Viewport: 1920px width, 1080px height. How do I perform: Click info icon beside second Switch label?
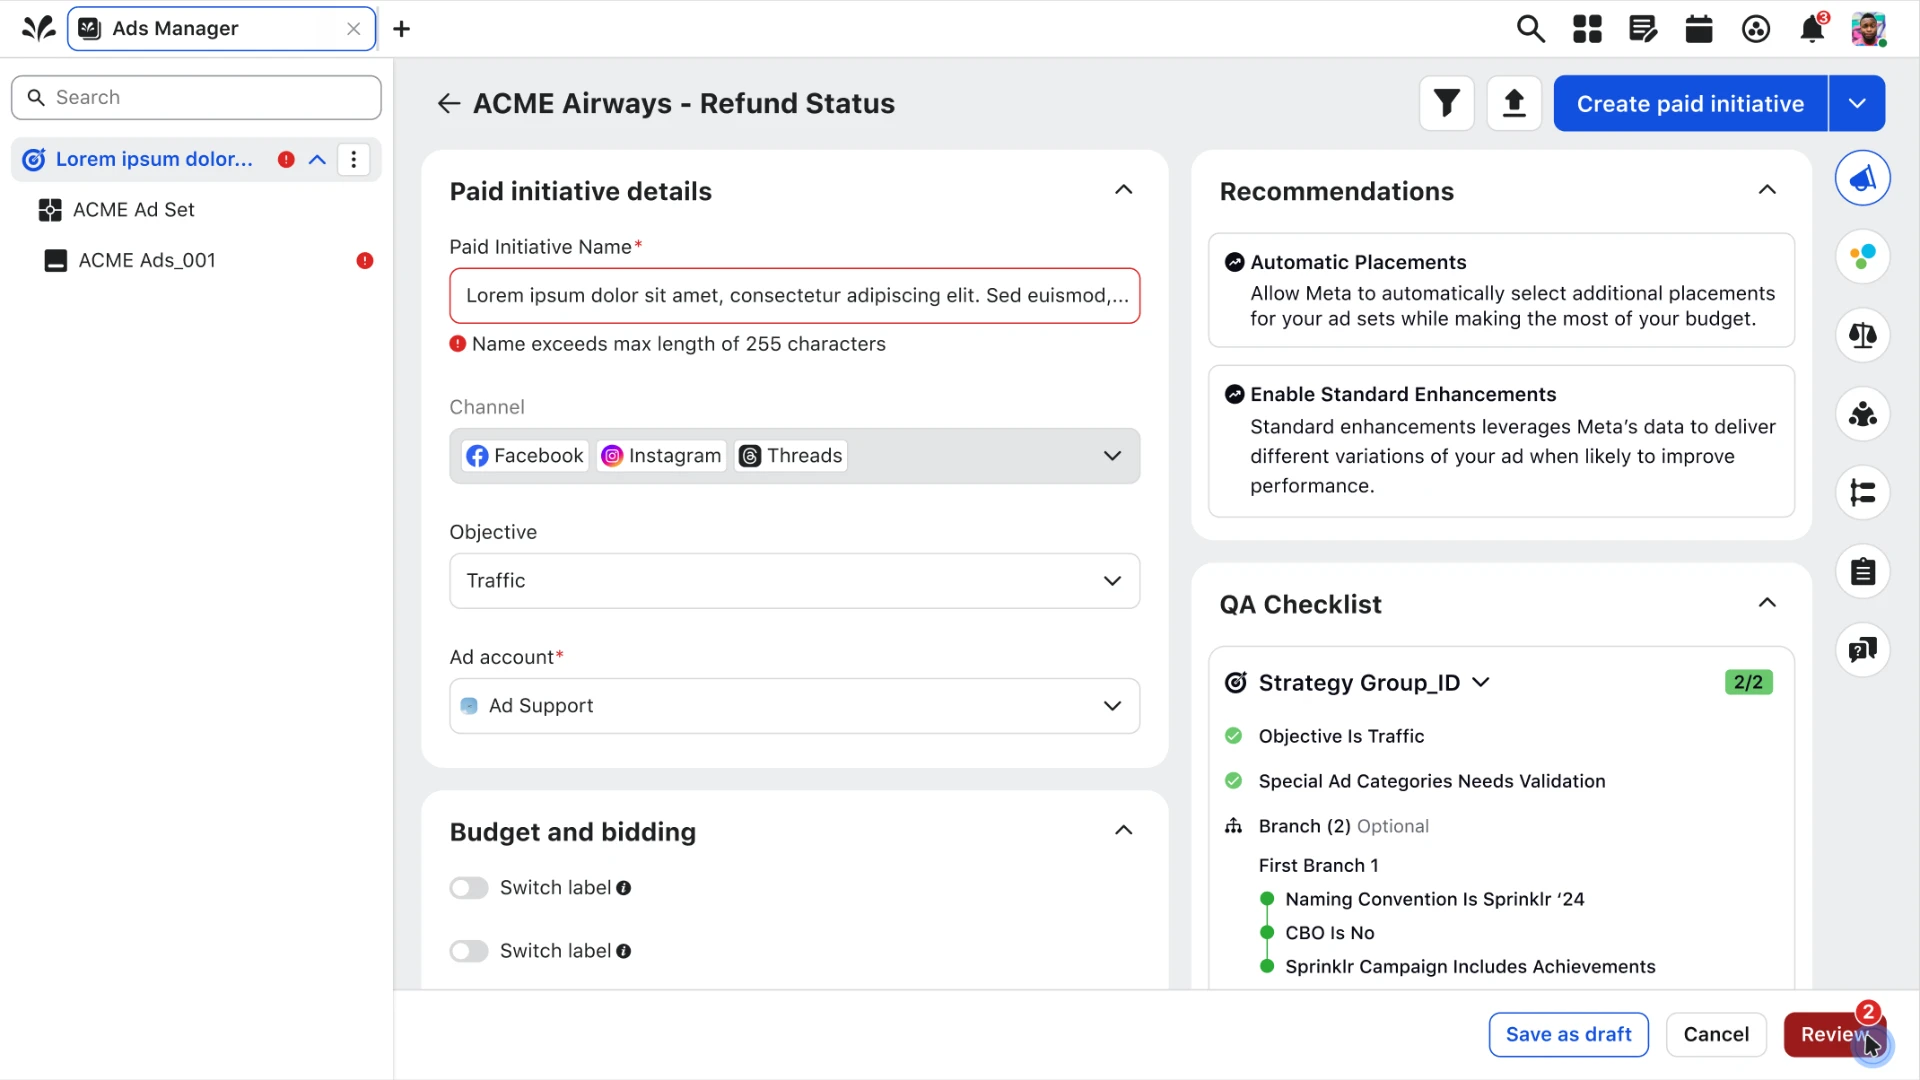624,951
